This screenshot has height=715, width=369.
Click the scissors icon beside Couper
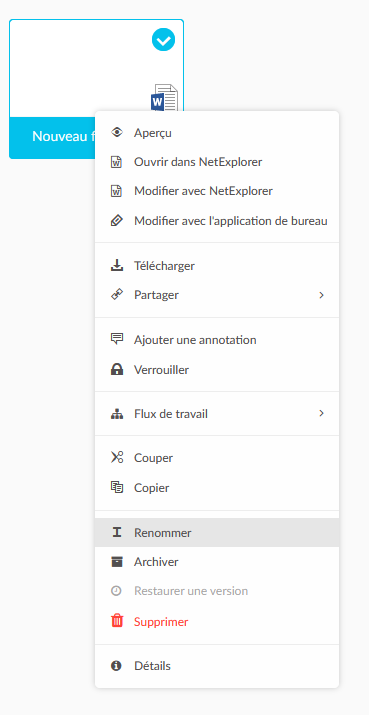(x=117, y=457)
